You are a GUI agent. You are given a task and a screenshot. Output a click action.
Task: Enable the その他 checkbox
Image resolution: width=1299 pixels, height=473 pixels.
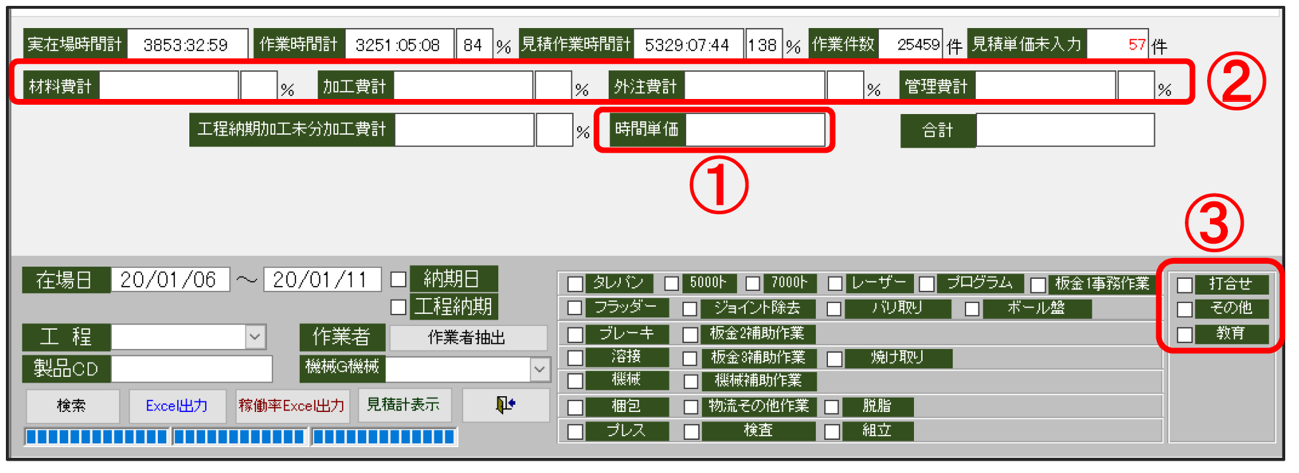click(1185, 310)
